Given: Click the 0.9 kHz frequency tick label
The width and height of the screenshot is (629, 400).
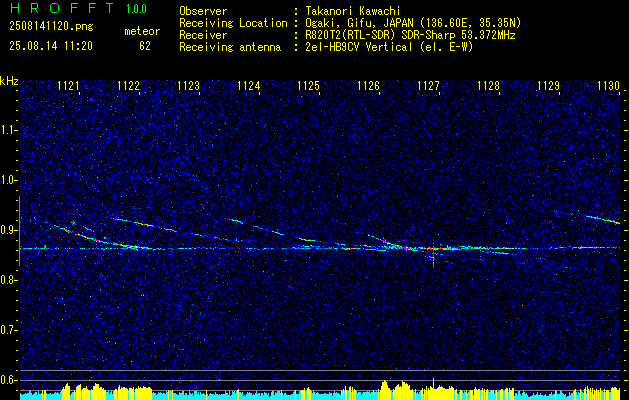Looking at the screenshot, I should pyautogui.click(x=8, y=230).
